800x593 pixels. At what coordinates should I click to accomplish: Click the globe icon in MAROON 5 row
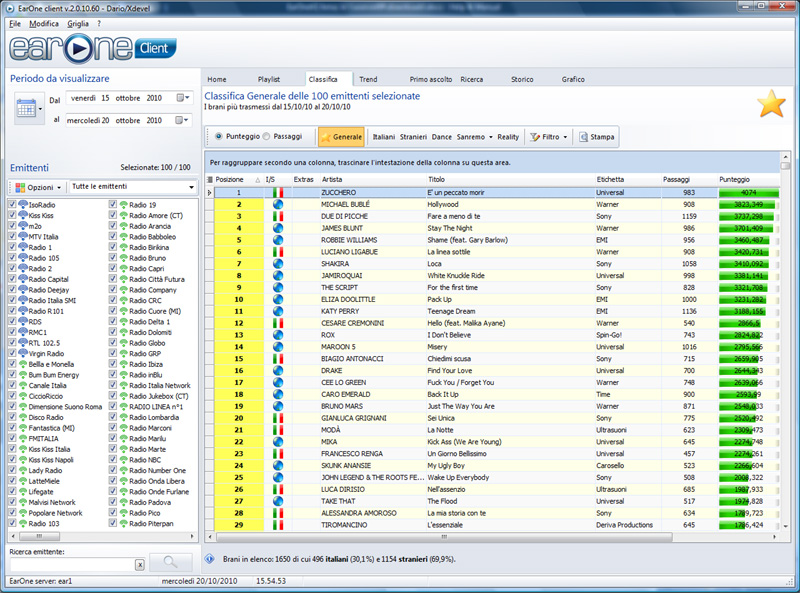tap(278, 347)
